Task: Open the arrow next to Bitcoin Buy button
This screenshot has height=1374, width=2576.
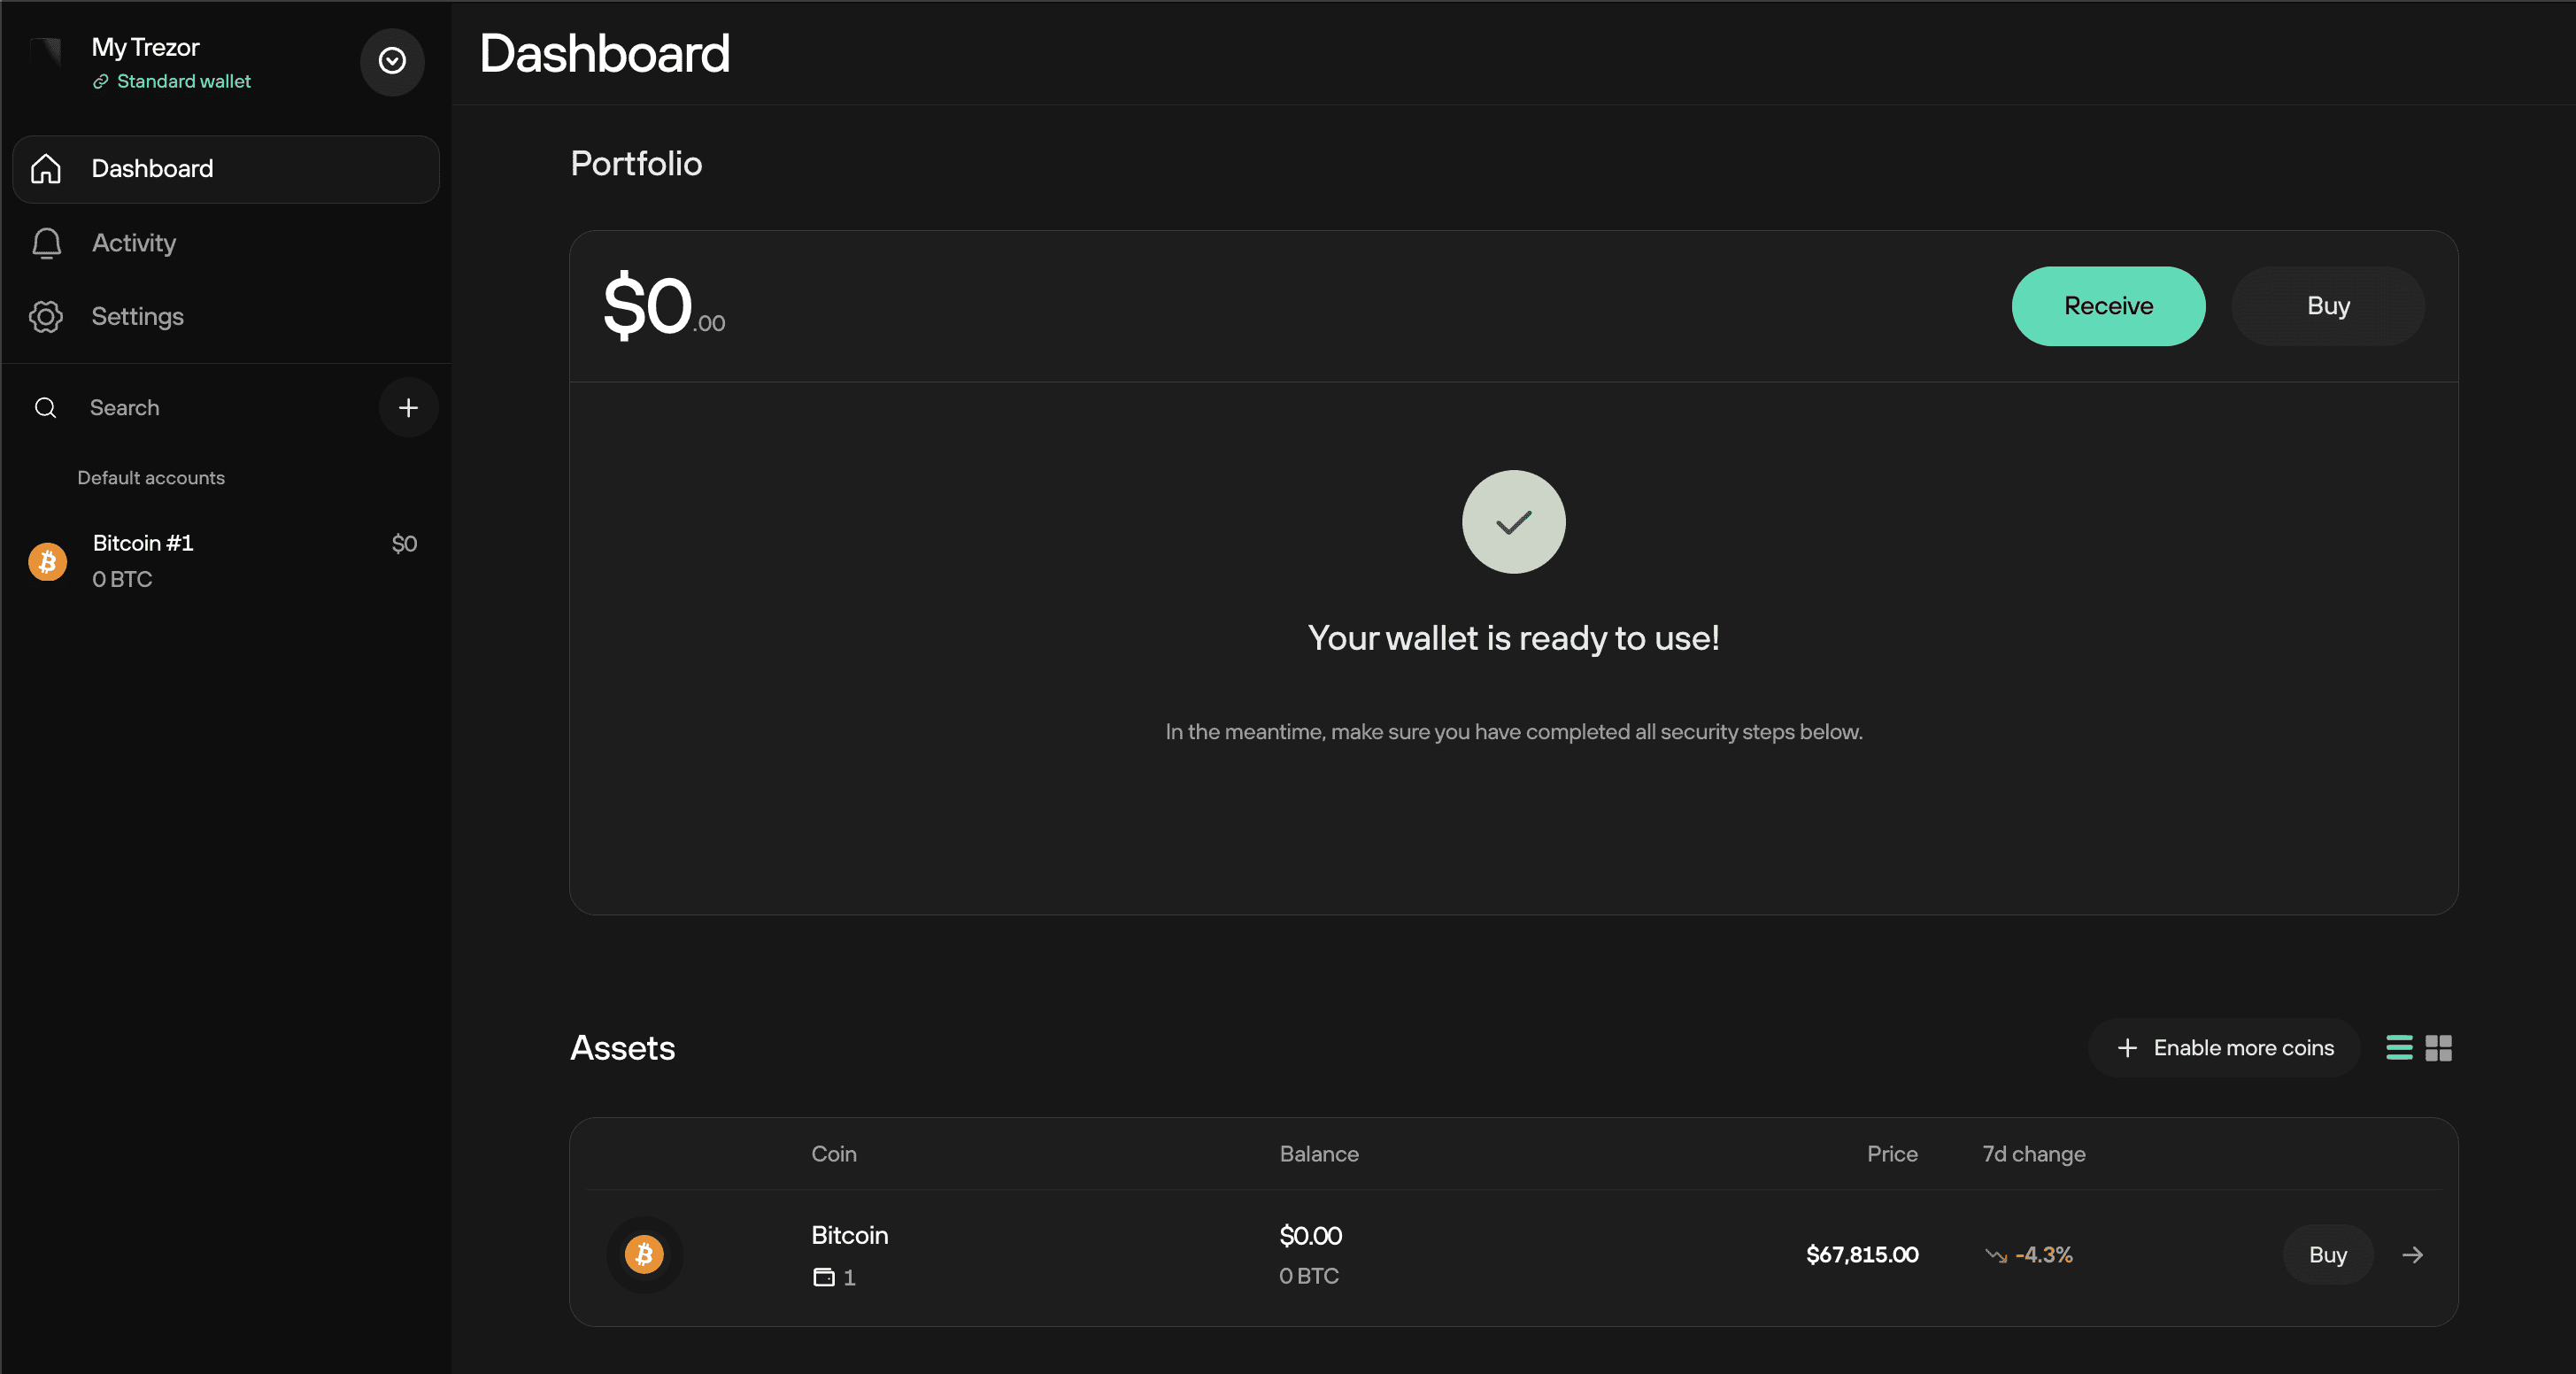Action: [2412, 1254]
